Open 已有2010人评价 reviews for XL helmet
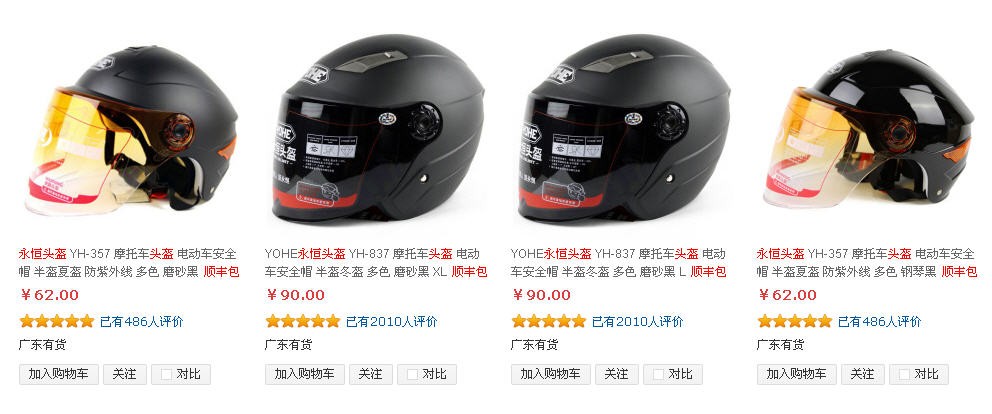 [392, 322]
